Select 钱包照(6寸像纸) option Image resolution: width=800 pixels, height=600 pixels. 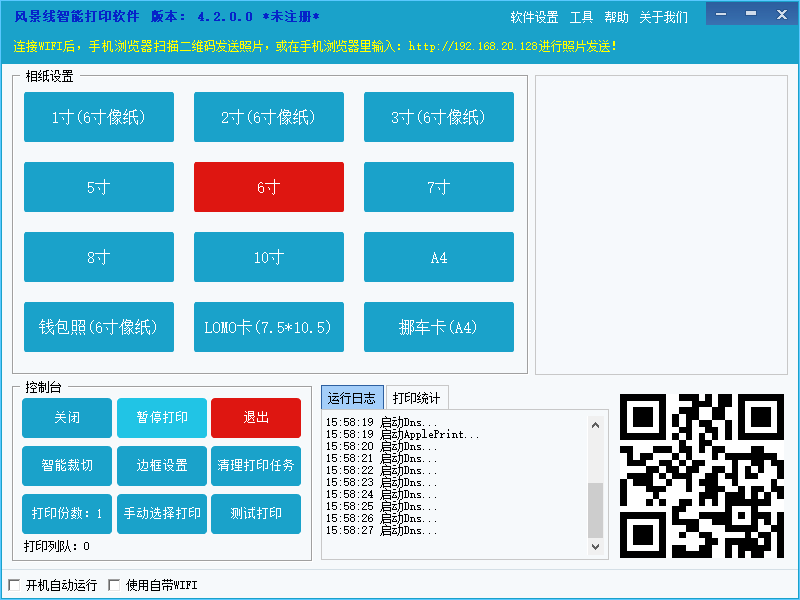(x=99, y=327)
